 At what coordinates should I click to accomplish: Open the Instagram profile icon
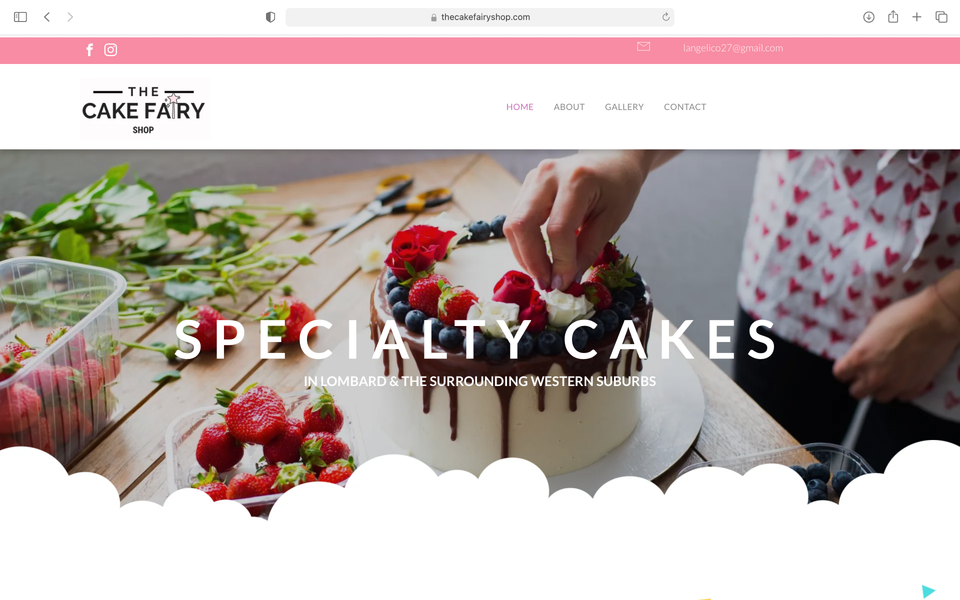(110, 50)
